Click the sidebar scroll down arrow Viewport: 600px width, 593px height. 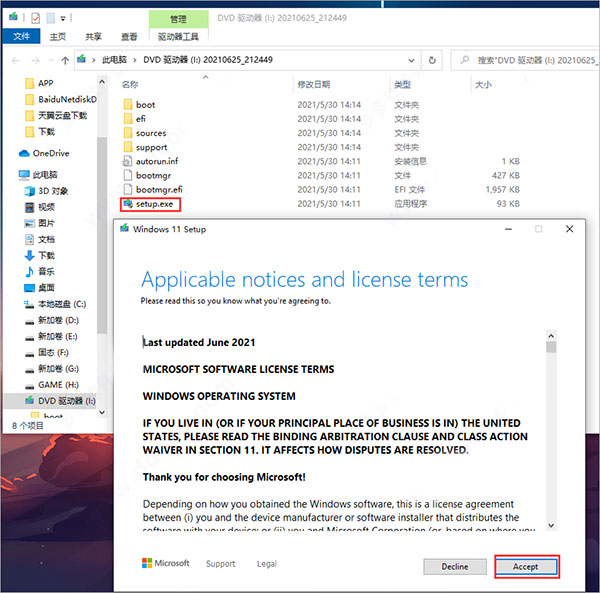(102, 412)
